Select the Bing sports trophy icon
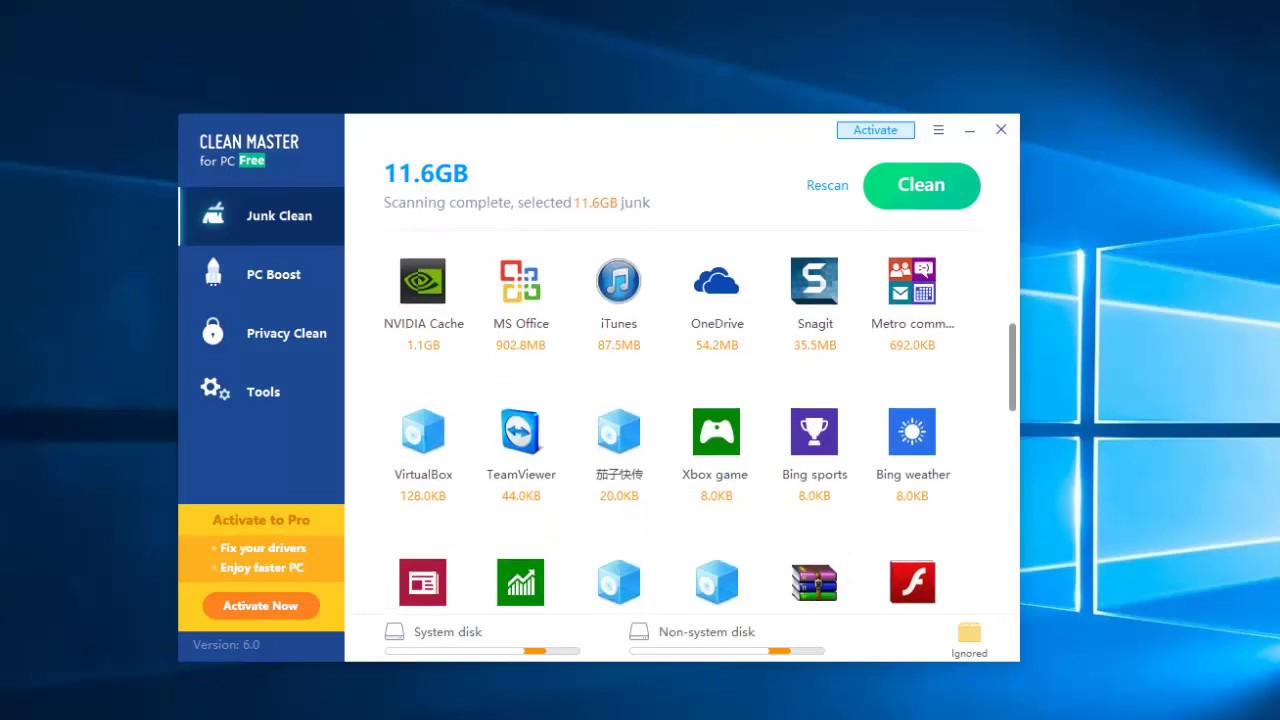 814,432
